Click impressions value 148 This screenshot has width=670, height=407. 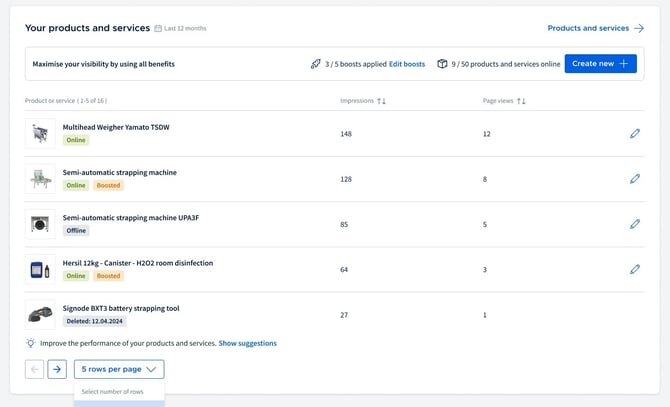pyautogui.click(x=346, y=134)
